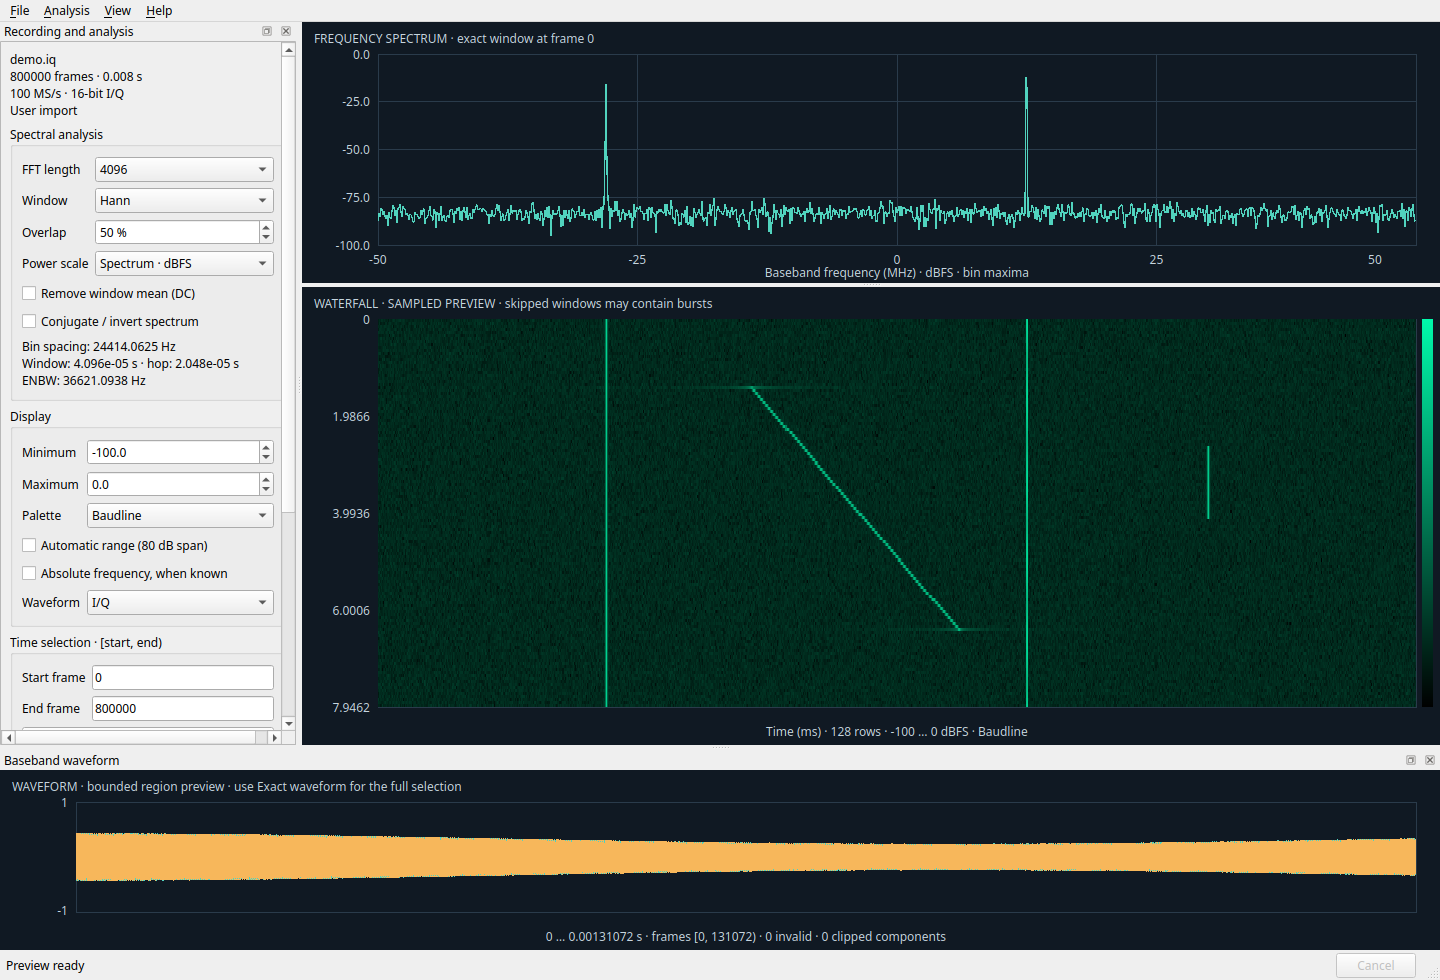This screenshot has height=980, width=1440.
Task: Close the Recording and analysis panel
Action: tap(286, 31)
